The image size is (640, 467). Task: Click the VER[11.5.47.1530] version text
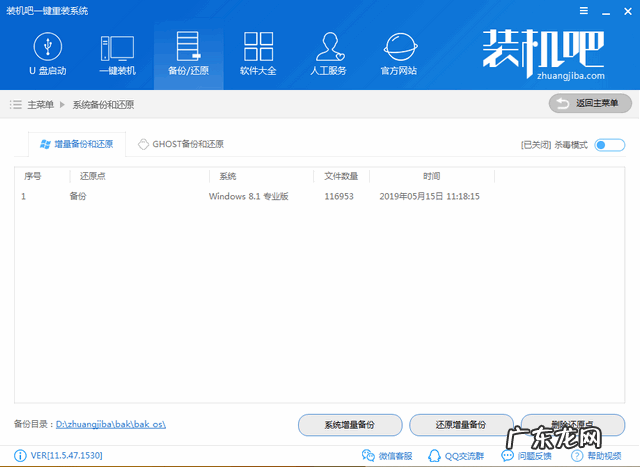[x=67, y=456]
